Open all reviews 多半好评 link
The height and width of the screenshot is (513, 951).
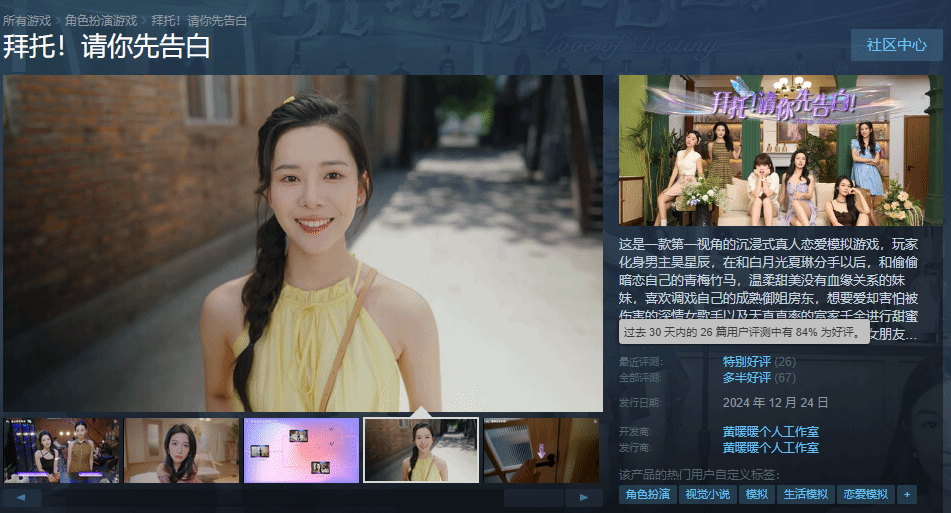coord(746,377)
